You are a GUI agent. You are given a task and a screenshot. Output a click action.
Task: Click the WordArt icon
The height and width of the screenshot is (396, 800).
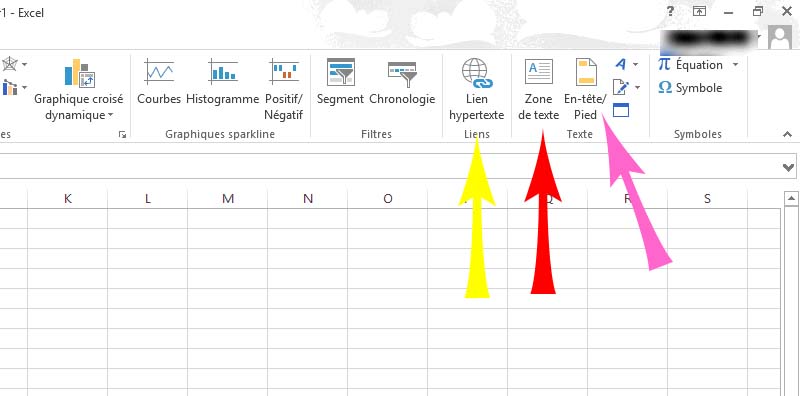tap(620, 64)
